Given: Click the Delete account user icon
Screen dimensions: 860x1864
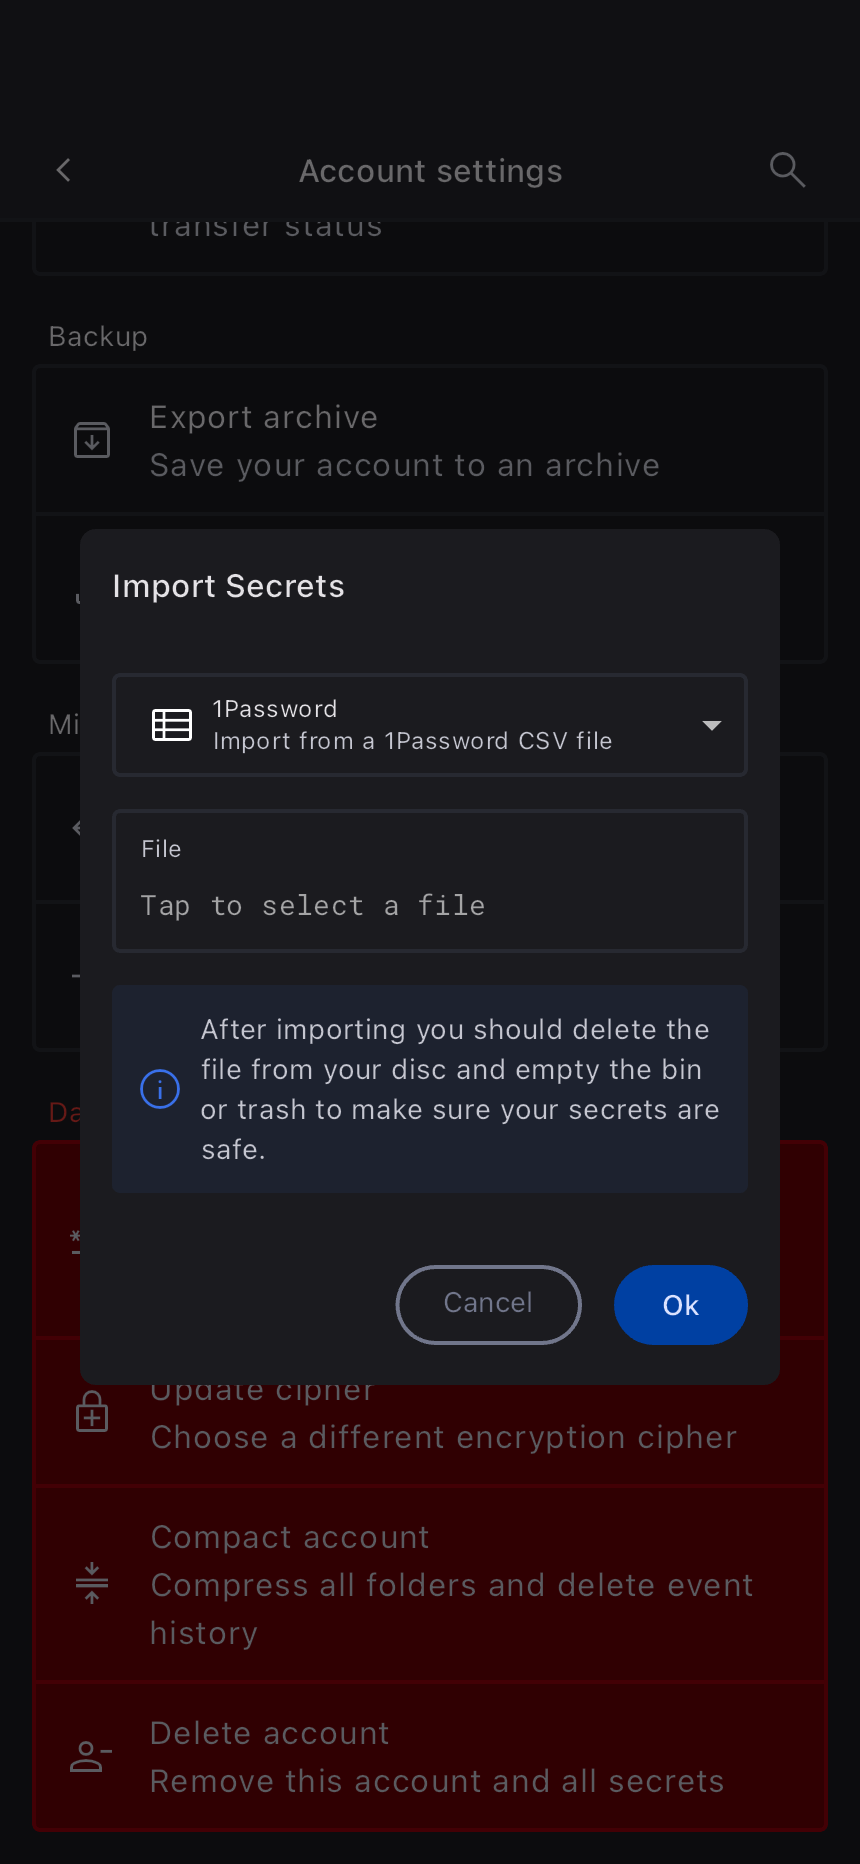Looking at the screenshot, I should [90, 1757].
